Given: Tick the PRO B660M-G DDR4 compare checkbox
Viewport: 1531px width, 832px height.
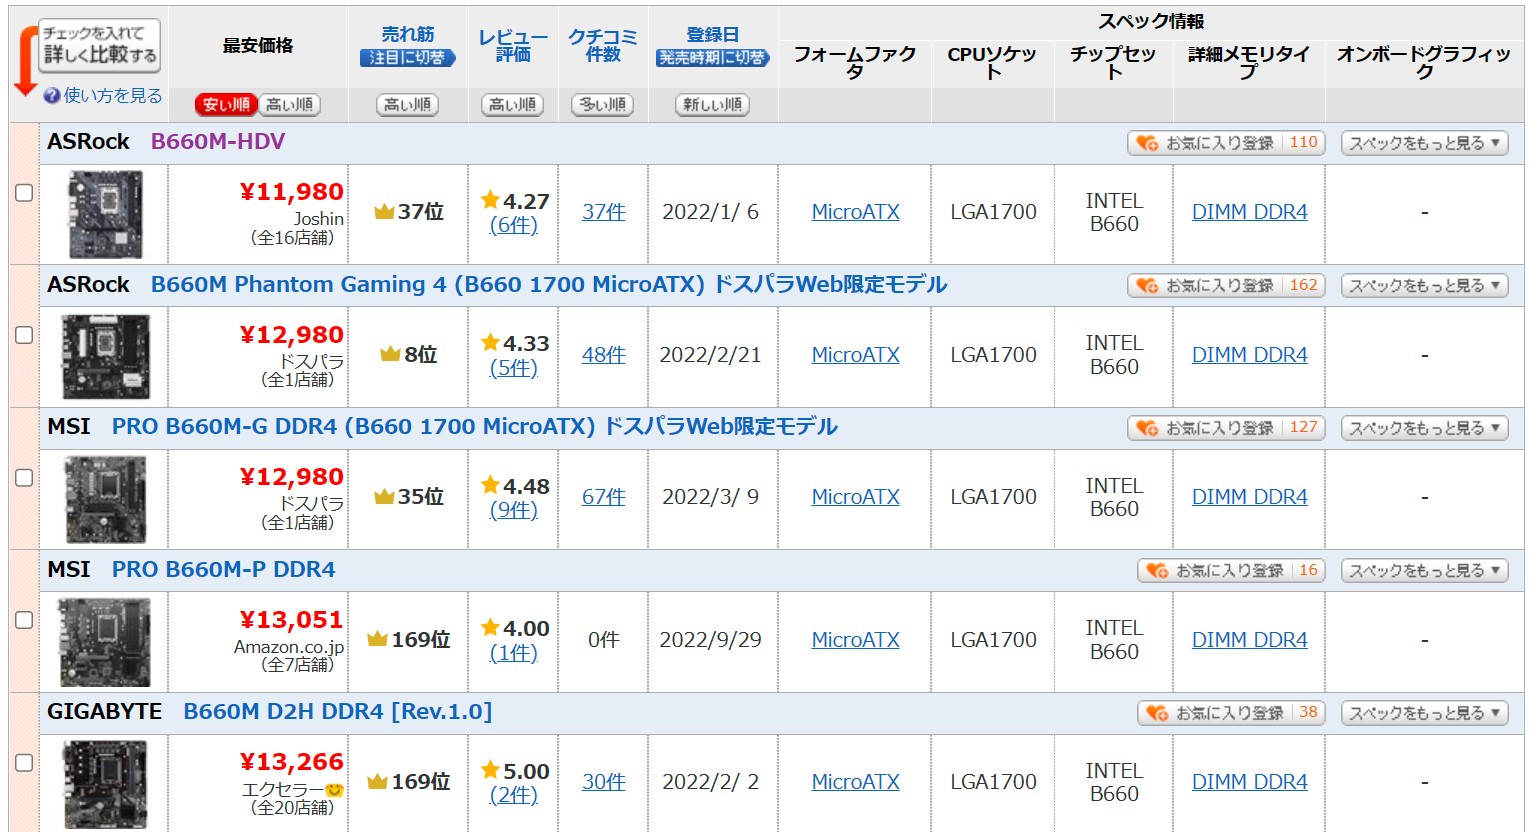Looking at the screenshot, I should click(x=24, y=478).
